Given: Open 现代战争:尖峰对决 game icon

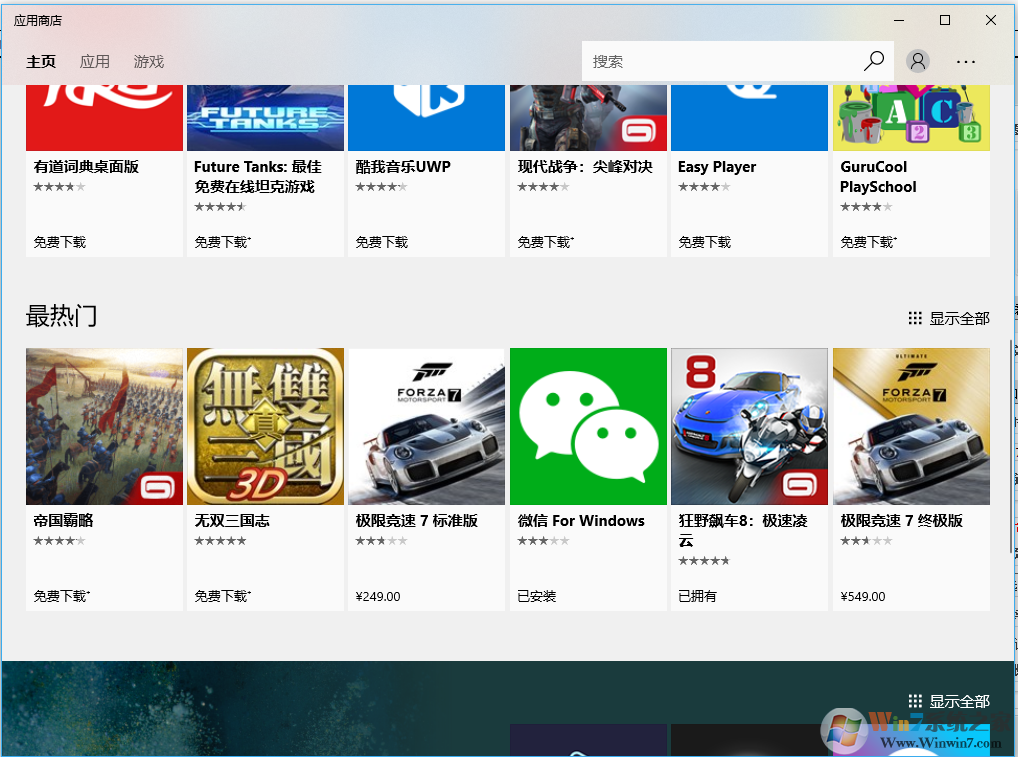Looking at the screenshot, I should tap(588, 118).
